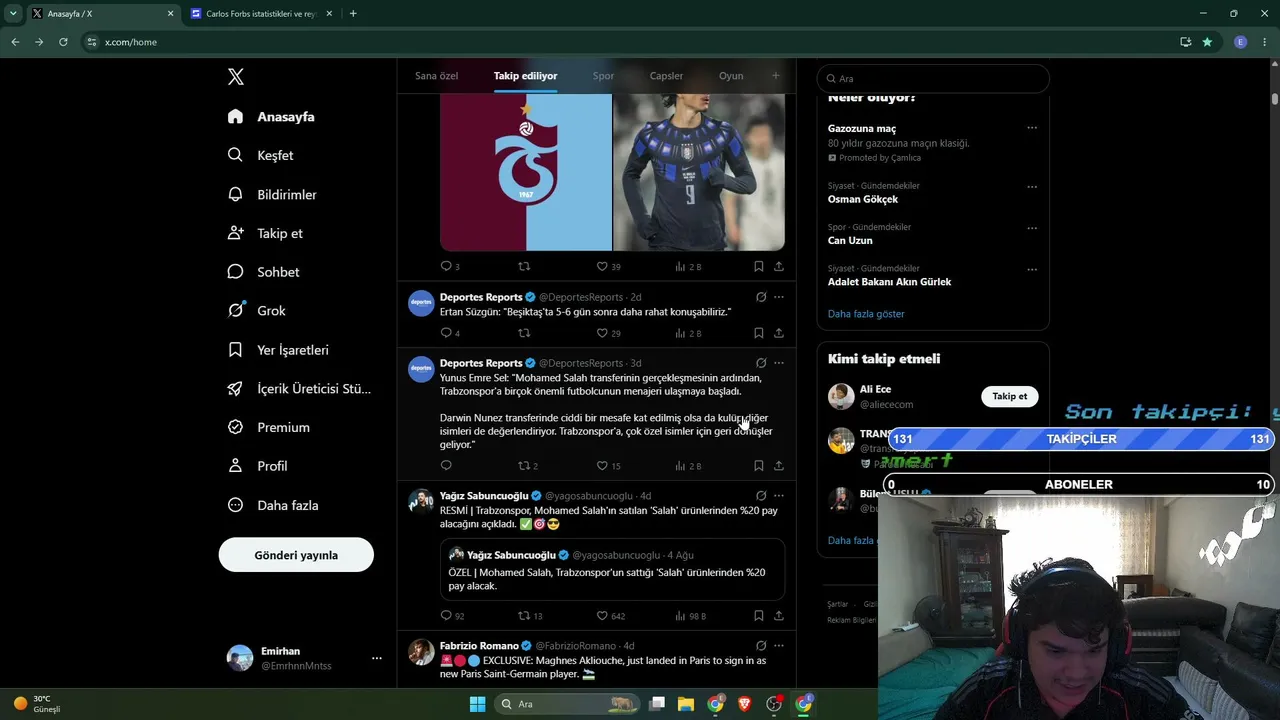Screen dimensions: 1280x720
Task: Click the X search field Ara
Action: point(933,78)
